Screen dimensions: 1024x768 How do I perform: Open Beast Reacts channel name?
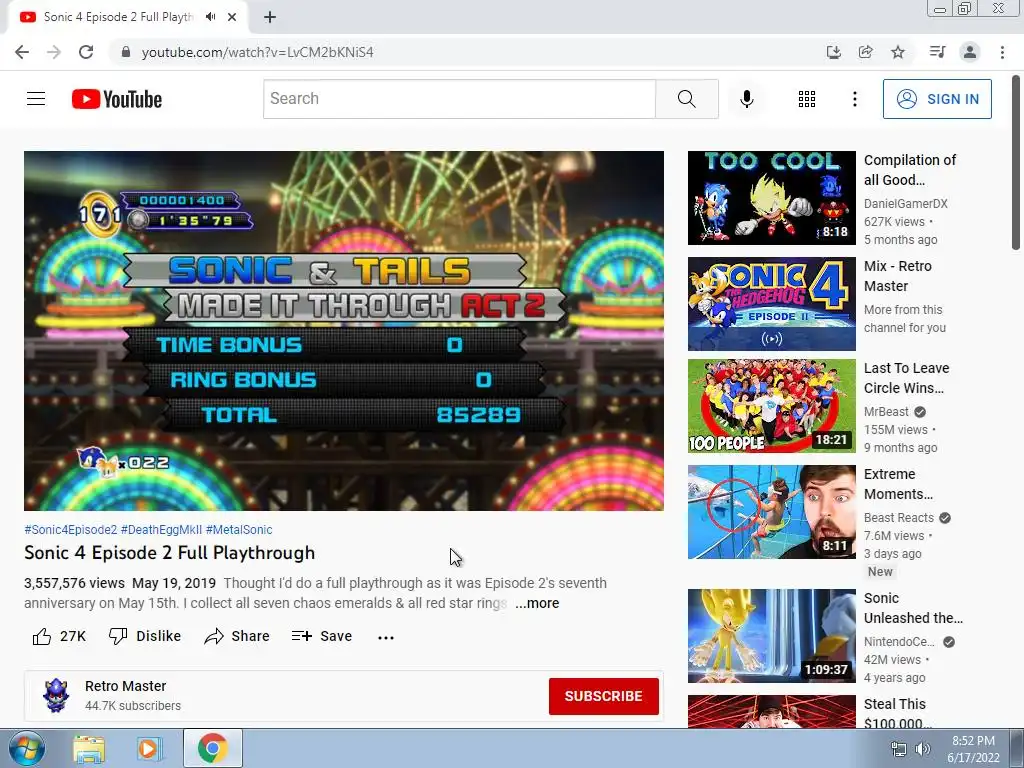899,517
